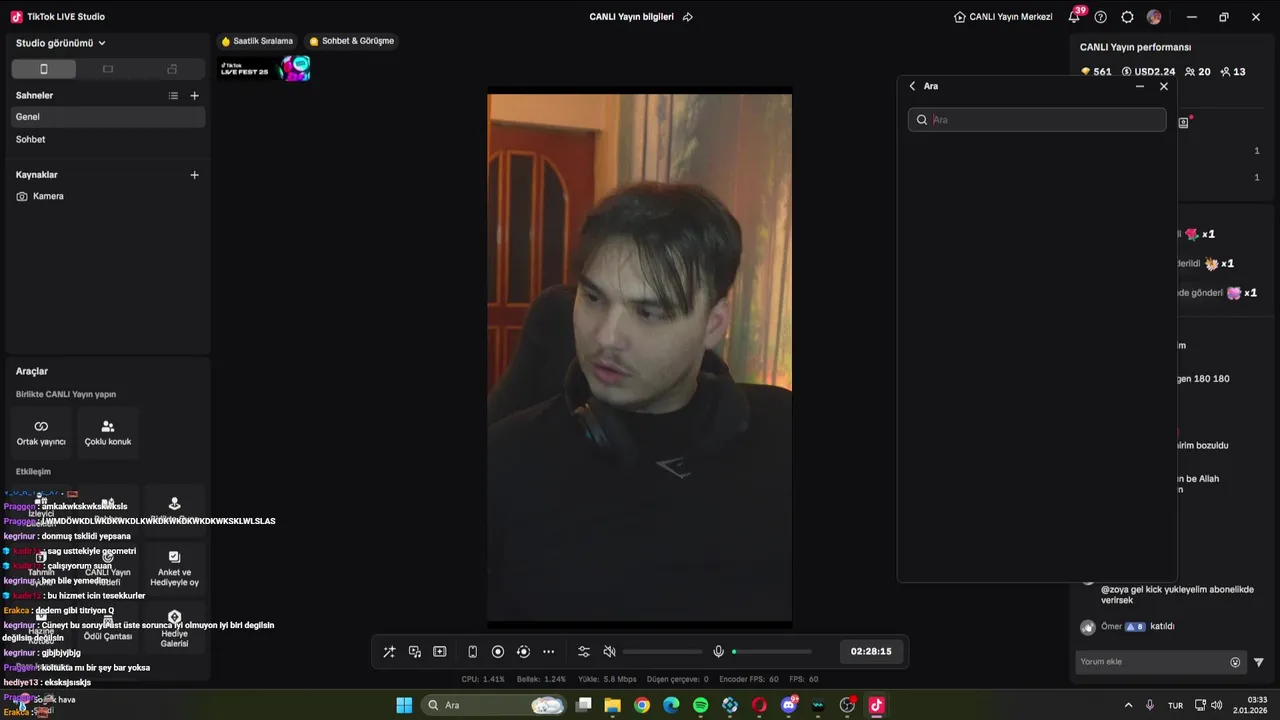Click the phone orientation icon in control bar
This screenshot has height=720, width=1280.
(x=473, y=652)
